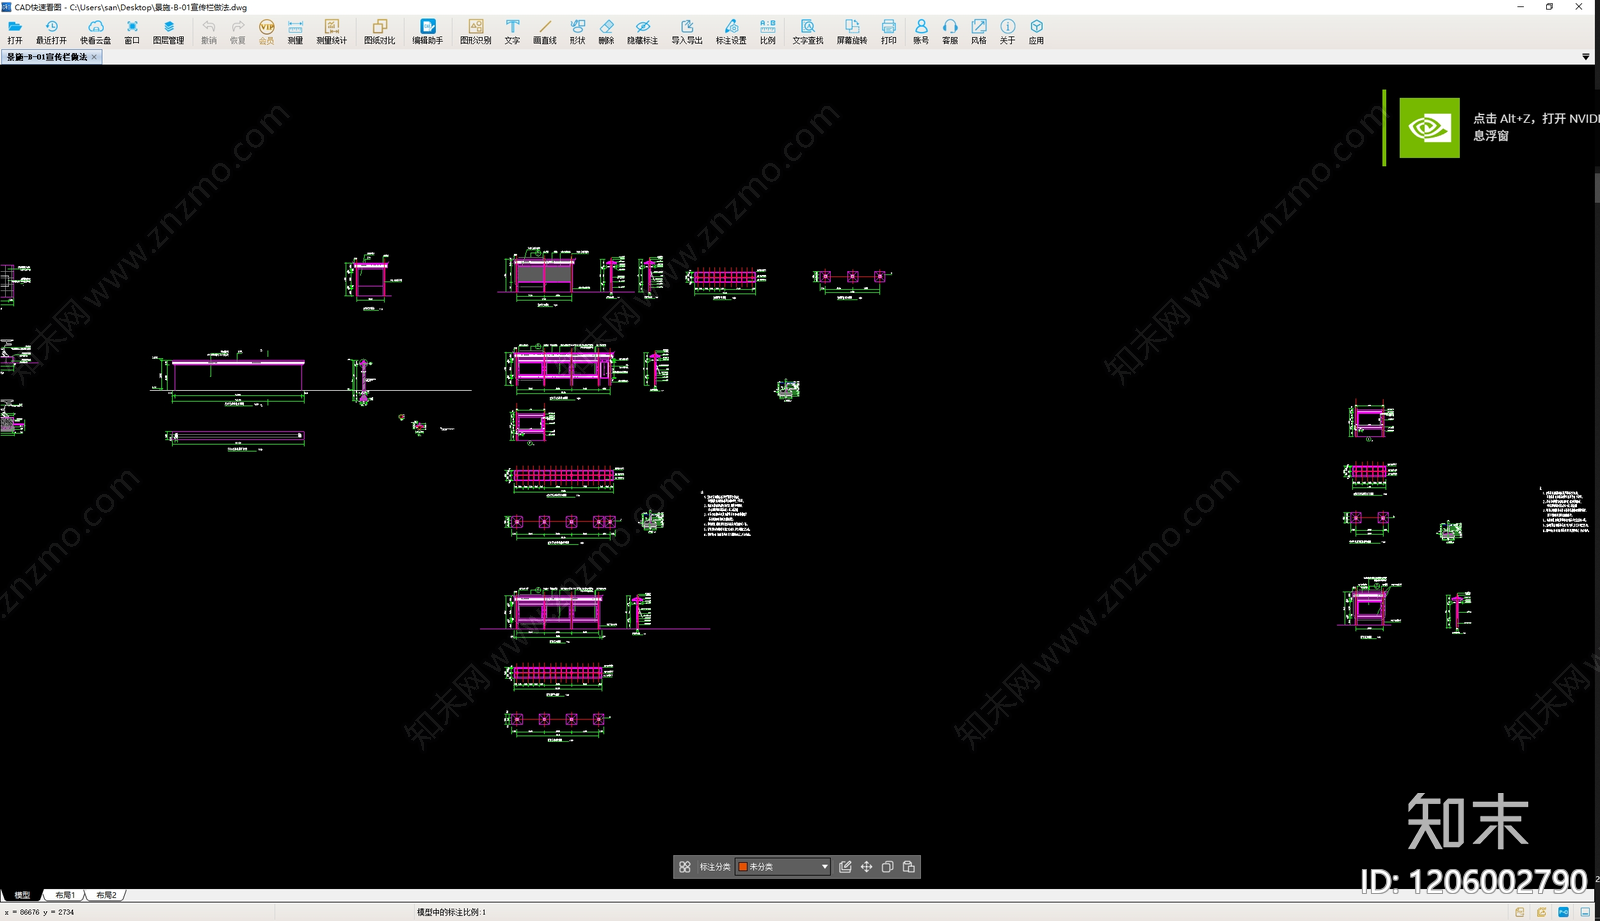Select the 删除 eraser tool
The width and height of the screenshot is (1600, 921).
click(606, 32)
